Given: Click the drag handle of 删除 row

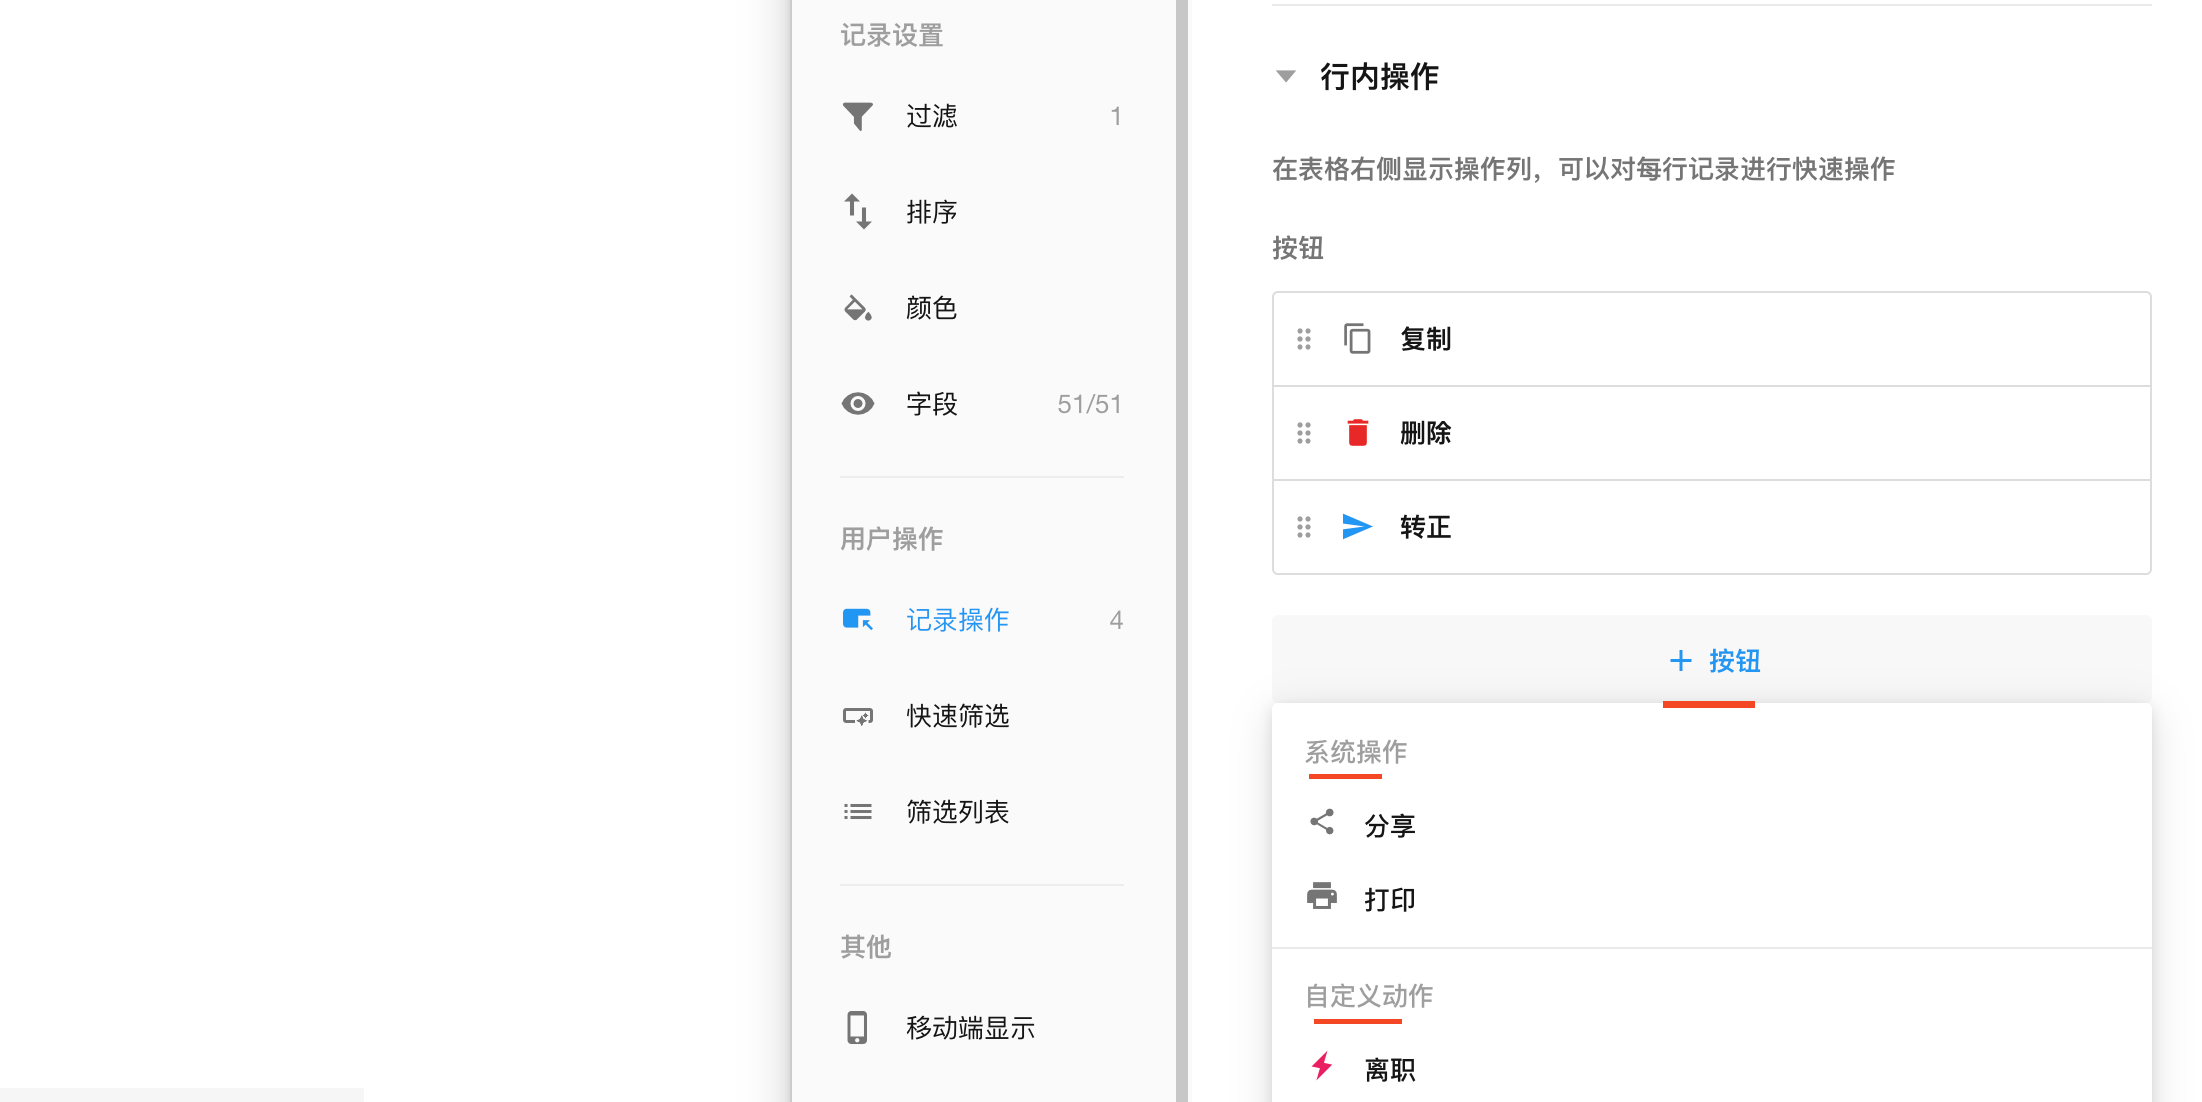Looking at the screenshot, I should [x=1303, y=433].
